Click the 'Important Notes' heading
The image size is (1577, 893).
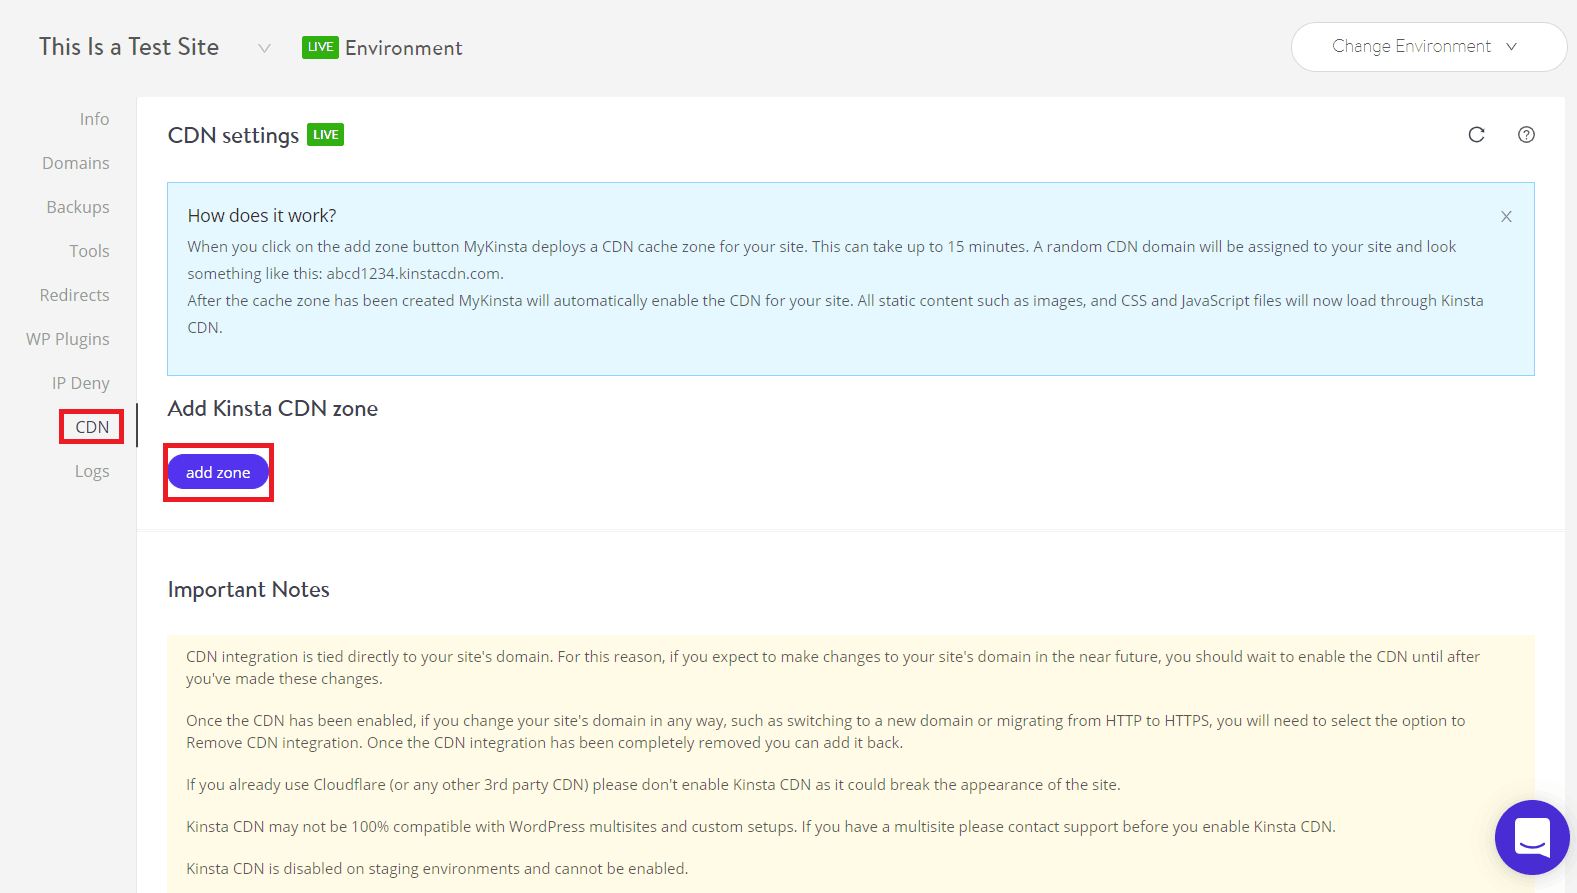click(x=249, y=590)
